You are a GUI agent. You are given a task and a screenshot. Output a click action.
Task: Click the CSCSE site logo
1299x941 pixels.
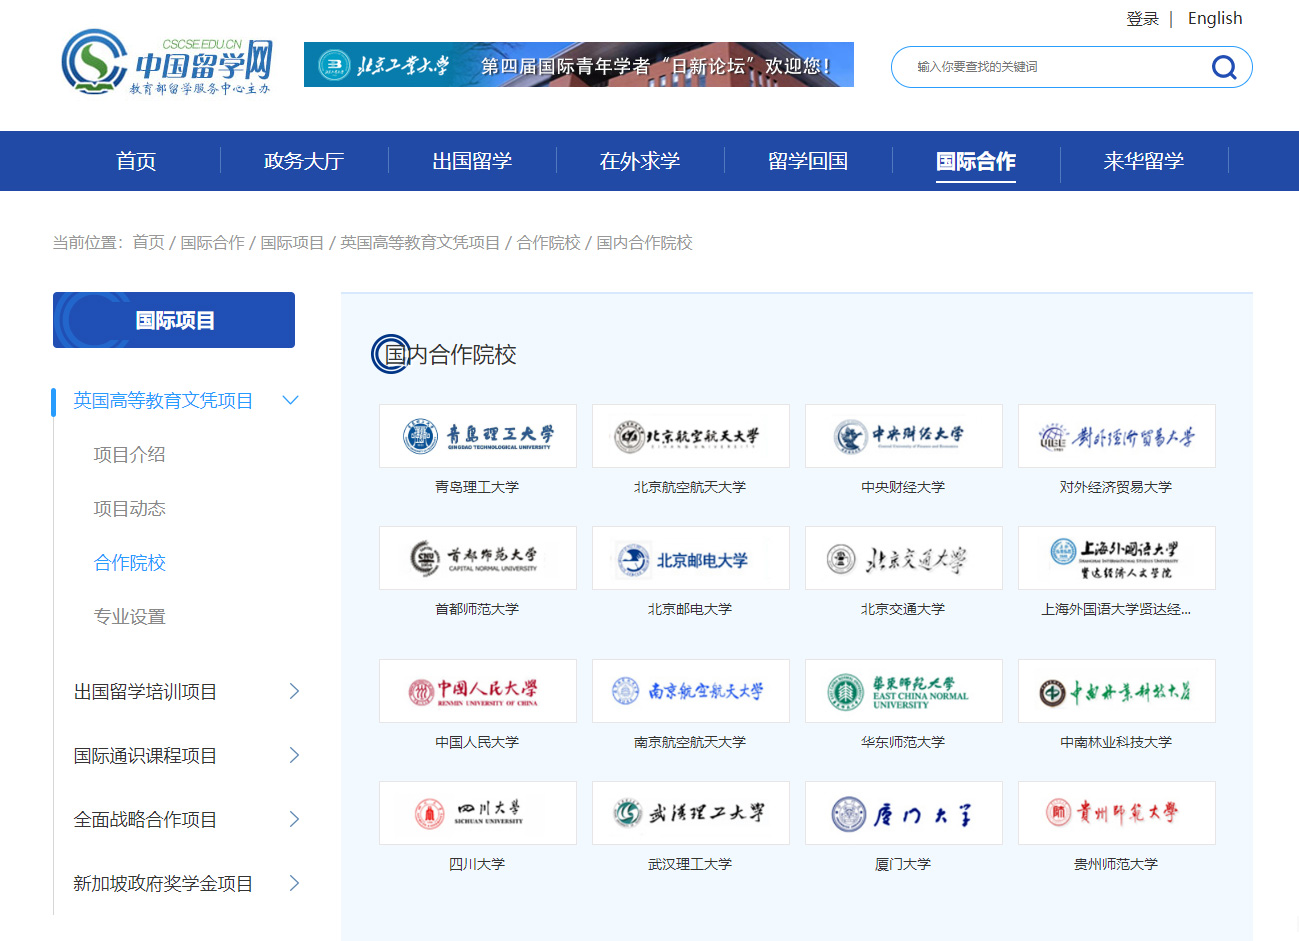[x=166, y=63]
